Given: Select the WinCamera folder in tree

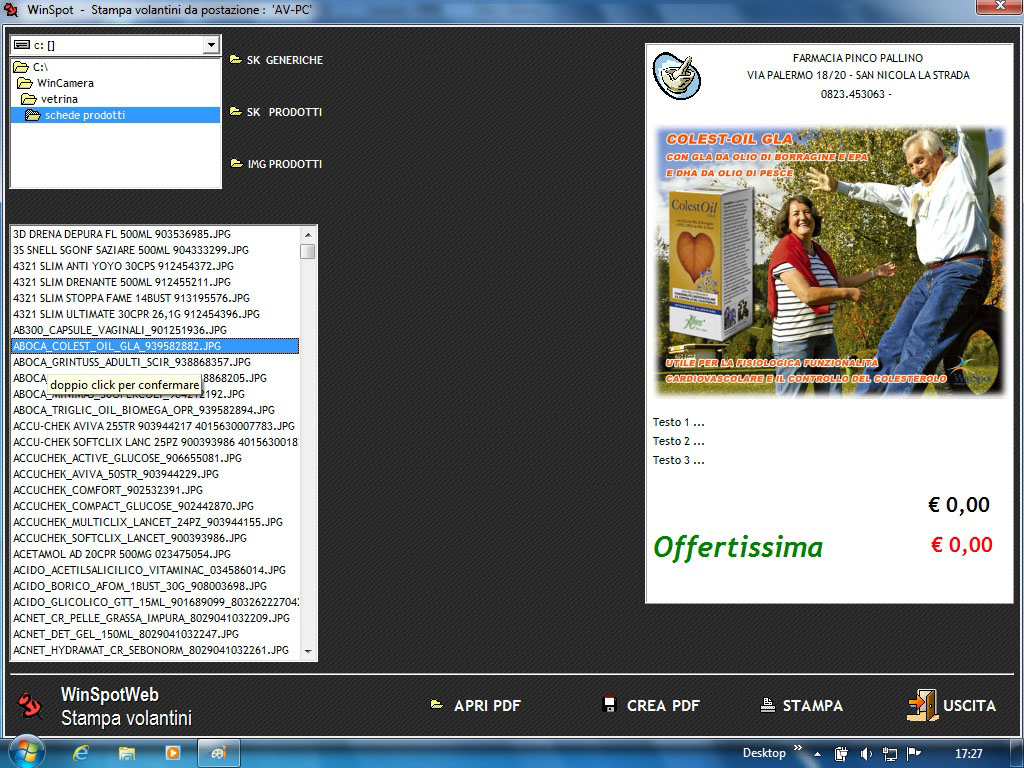Looking at the screenshot, I should tap(65, 83).
